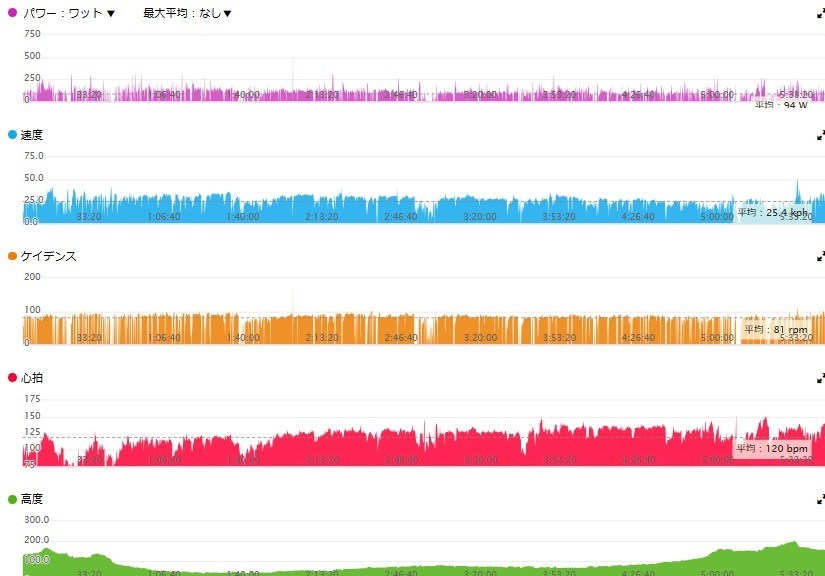The width and height of the screenshot is (825, 576).
Task: Click the 平均：25.4 kph average label
Action: 772,213
